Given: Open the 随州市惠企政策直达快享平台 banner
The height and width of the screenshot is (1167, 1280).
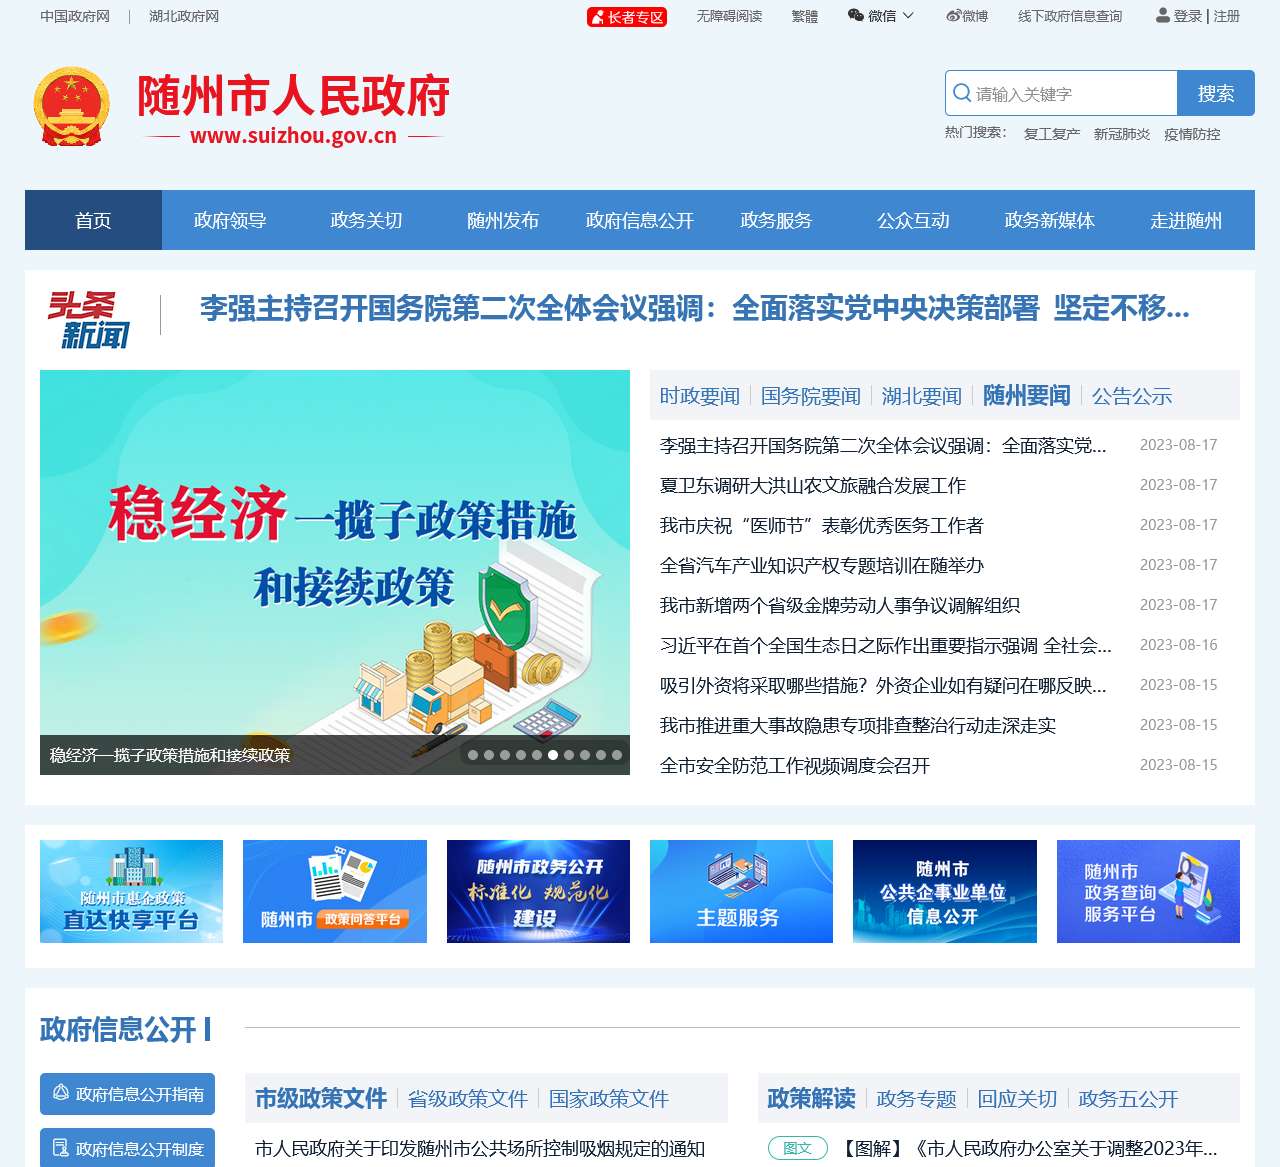Looking at the screenshot, I should tap(132, 891).
